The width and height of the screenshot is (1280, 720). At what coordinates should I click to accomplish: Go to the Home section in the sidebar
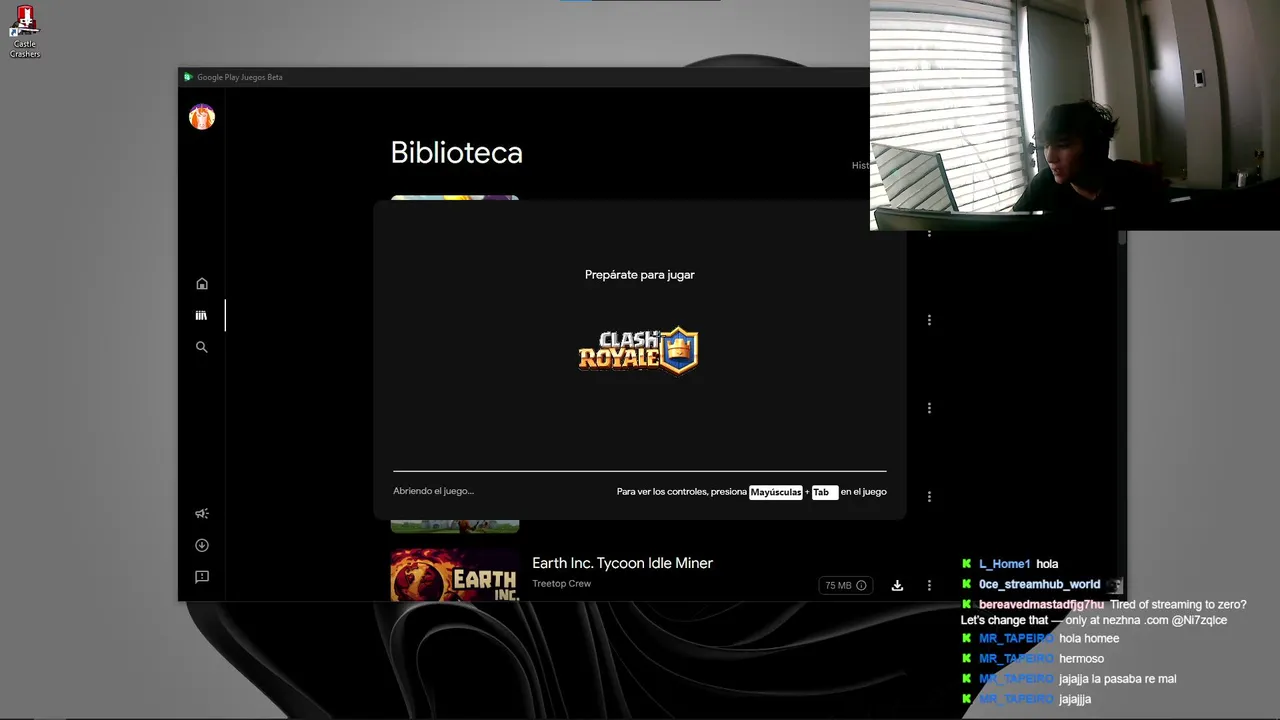202,283
